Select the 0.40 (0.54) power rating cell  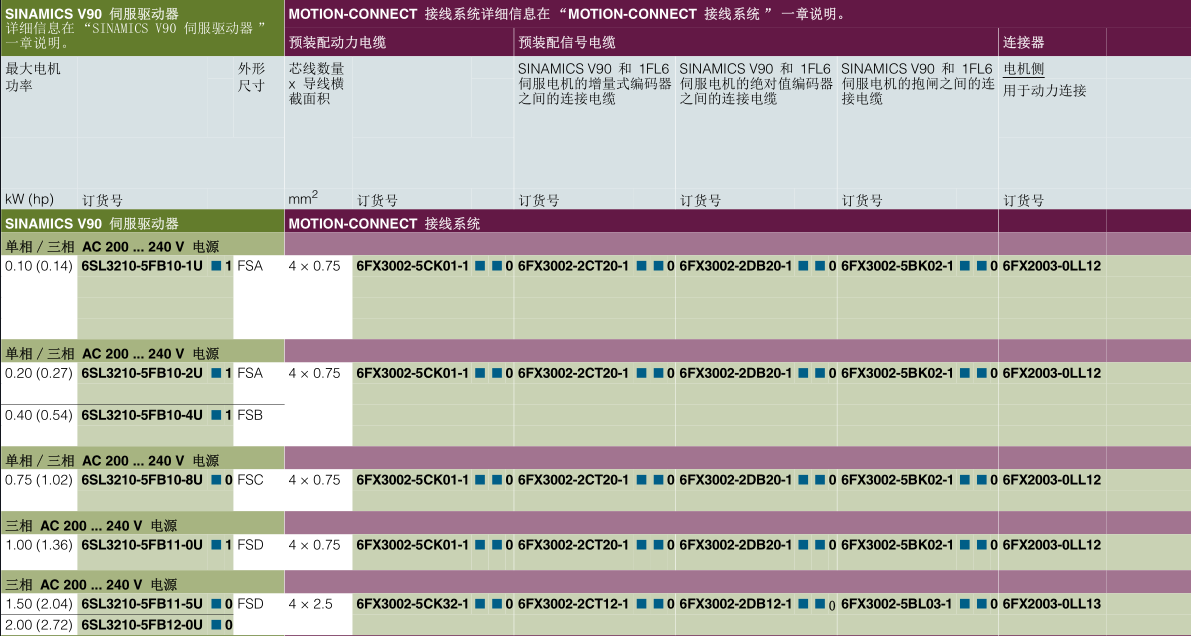pos(37,415)
